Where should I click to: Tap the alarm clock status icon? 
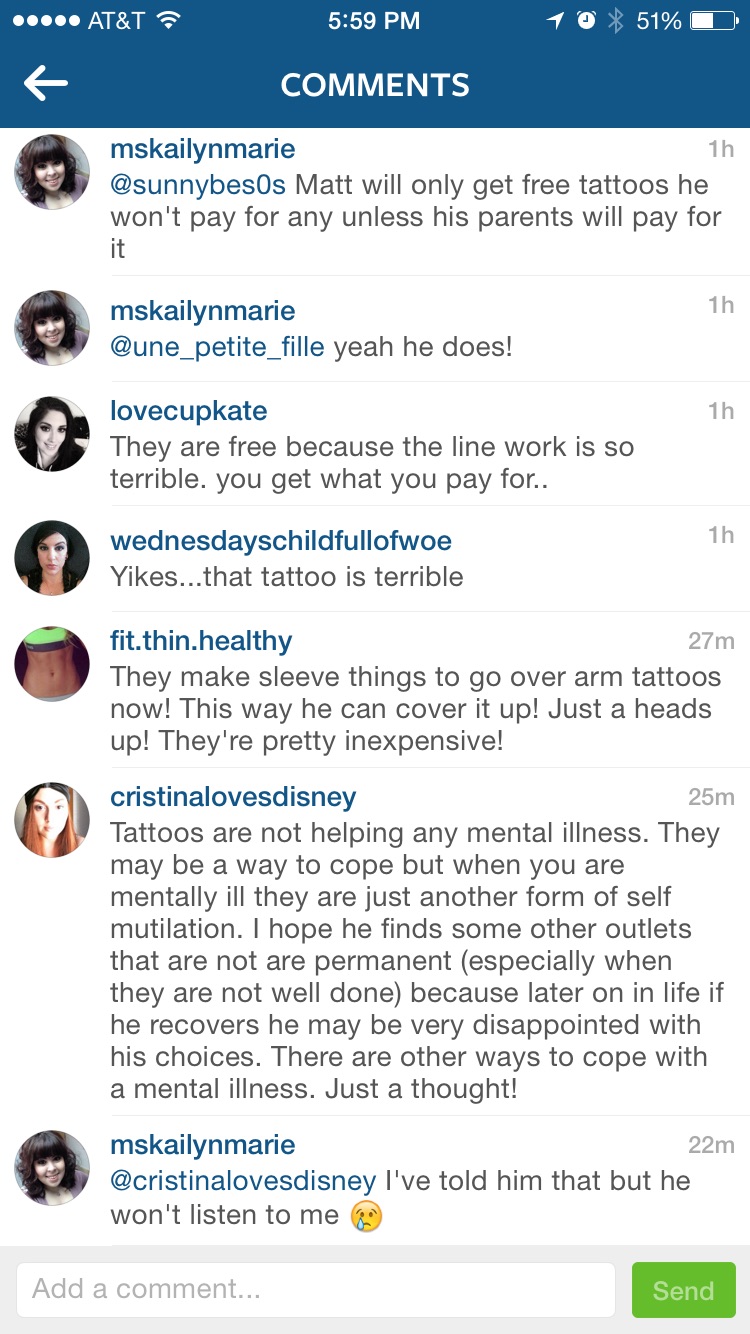(x=587, y=20)
